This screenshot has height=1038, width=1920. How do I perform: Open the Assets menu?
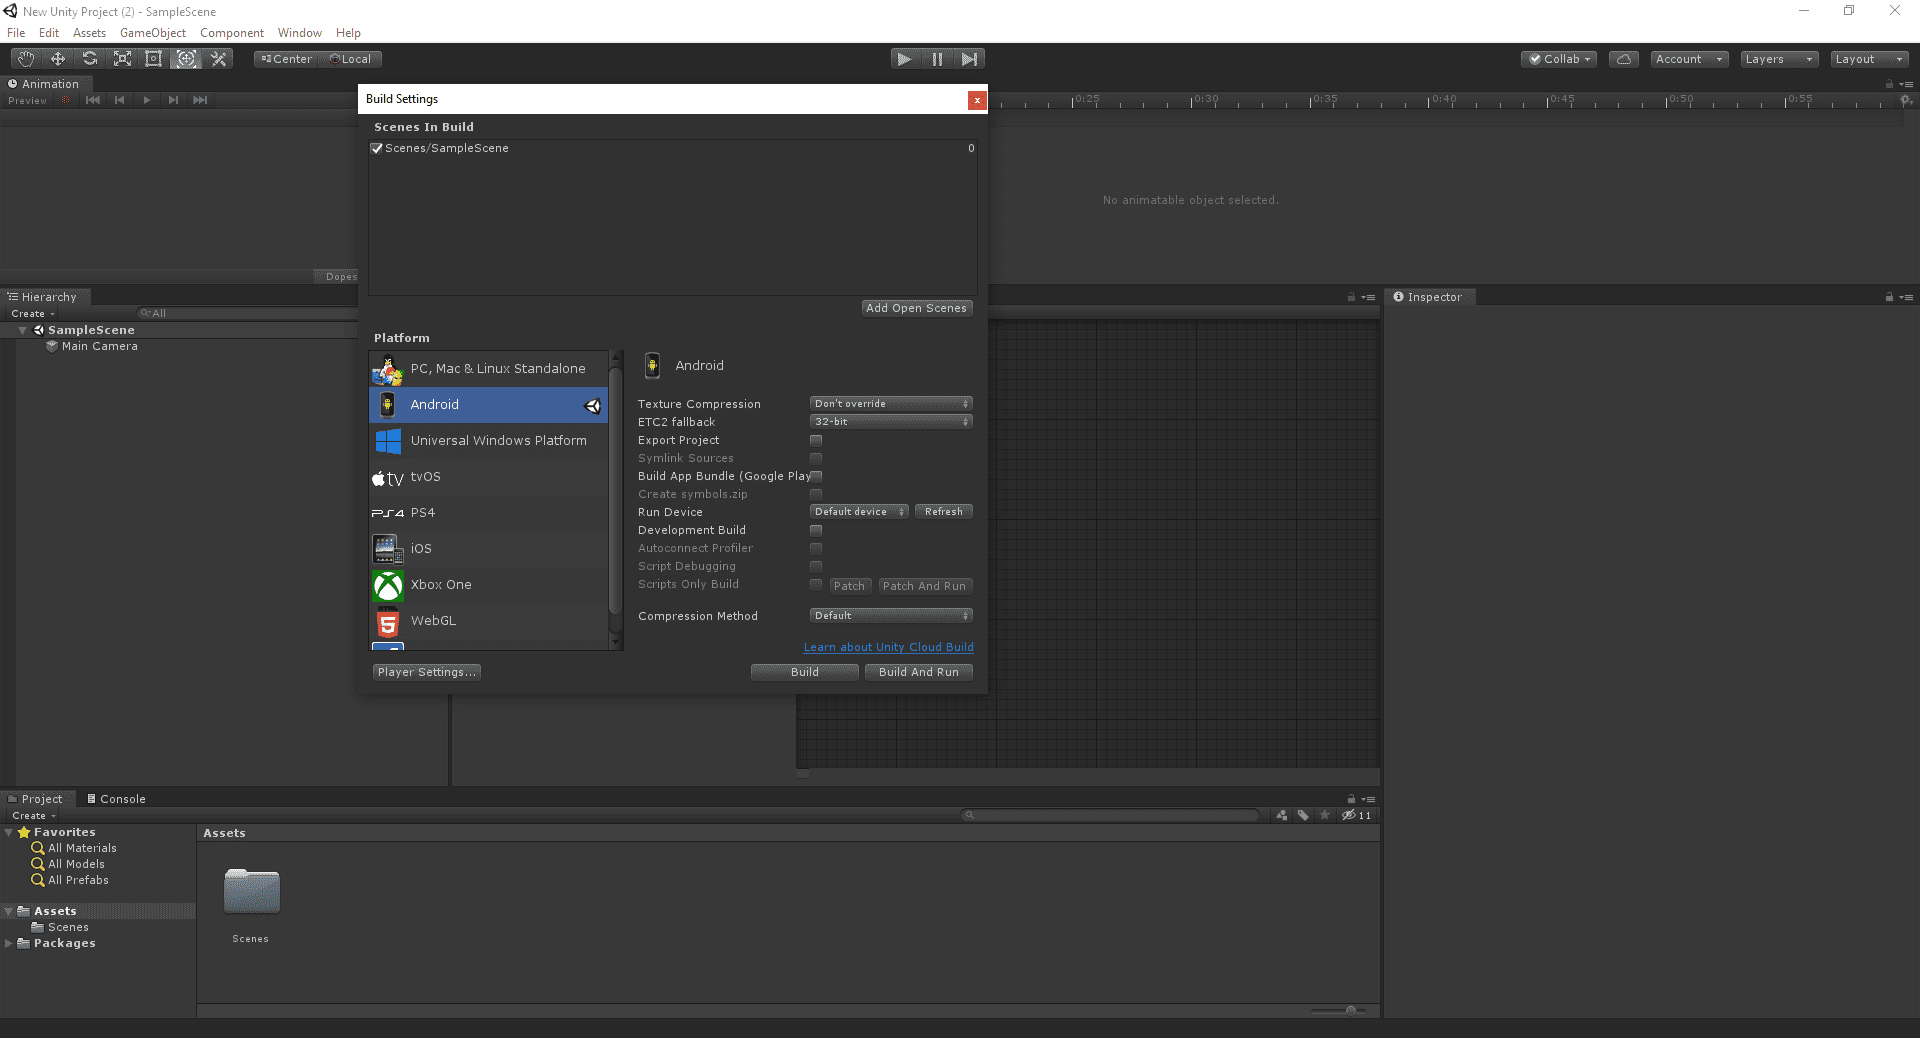89,33
